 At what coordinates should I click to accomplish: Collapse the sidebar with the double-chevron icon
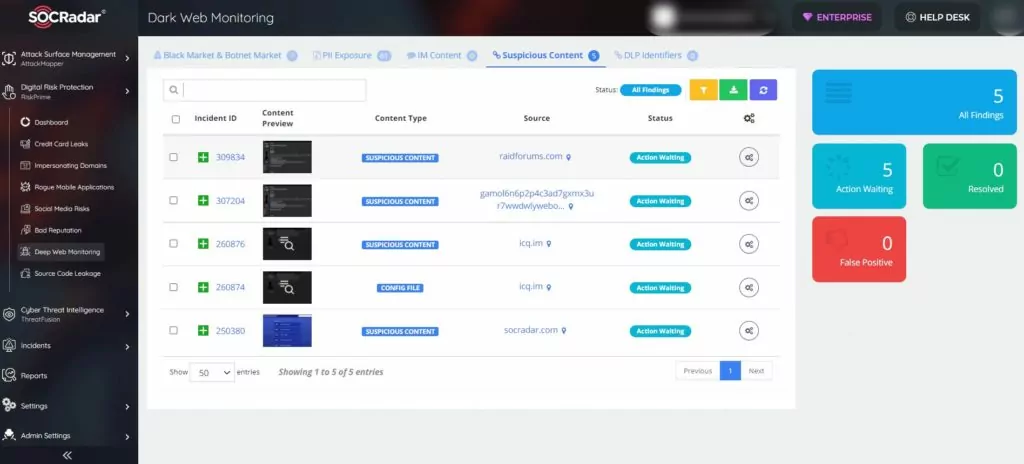(67, 456)
